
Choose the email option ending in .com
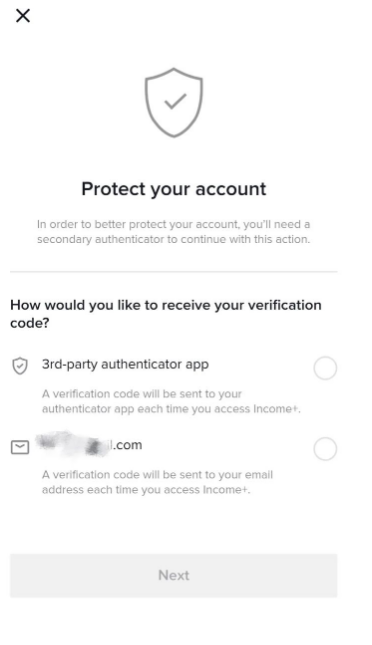[x=89, y=445]
